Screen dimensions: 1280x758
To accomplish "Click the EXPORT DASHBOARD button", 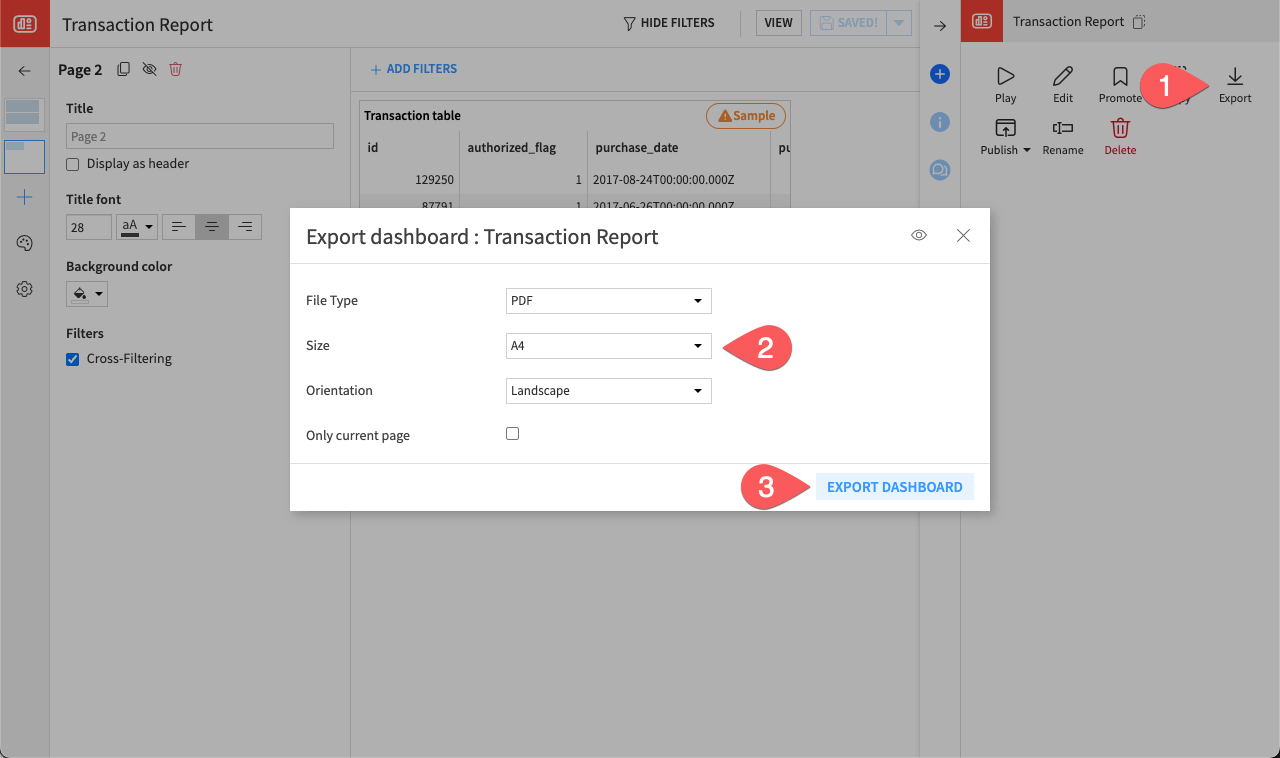I will 894,486.
